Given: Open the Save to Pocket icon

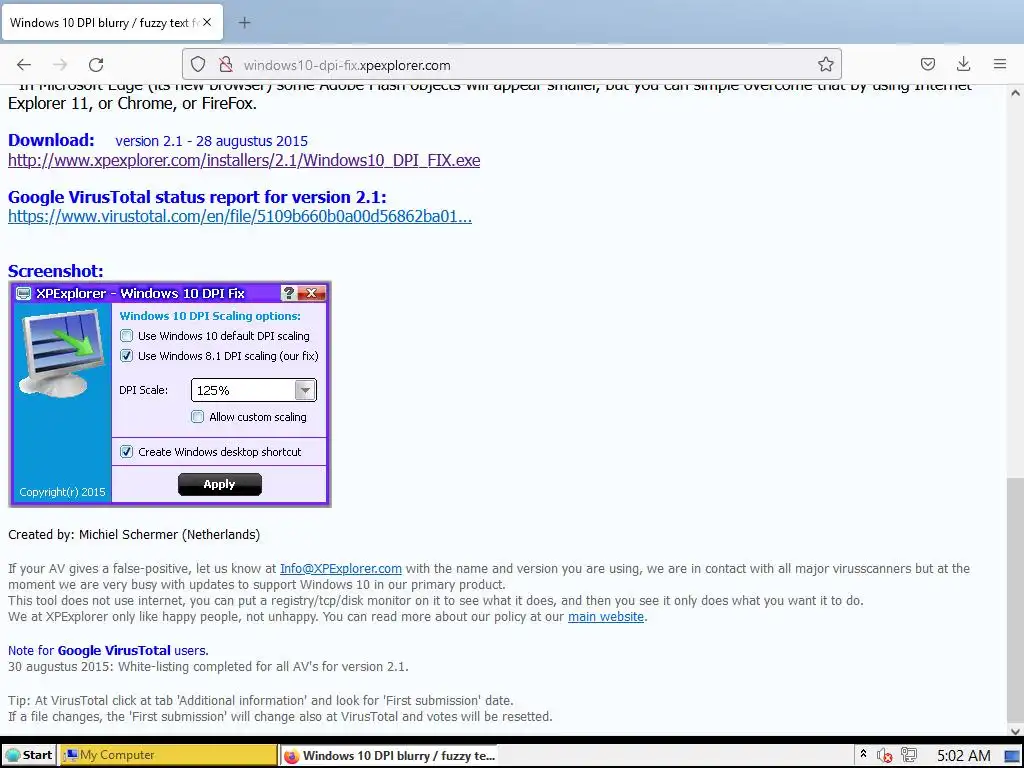Looking at the screenshot, I should tap(927, 64).
